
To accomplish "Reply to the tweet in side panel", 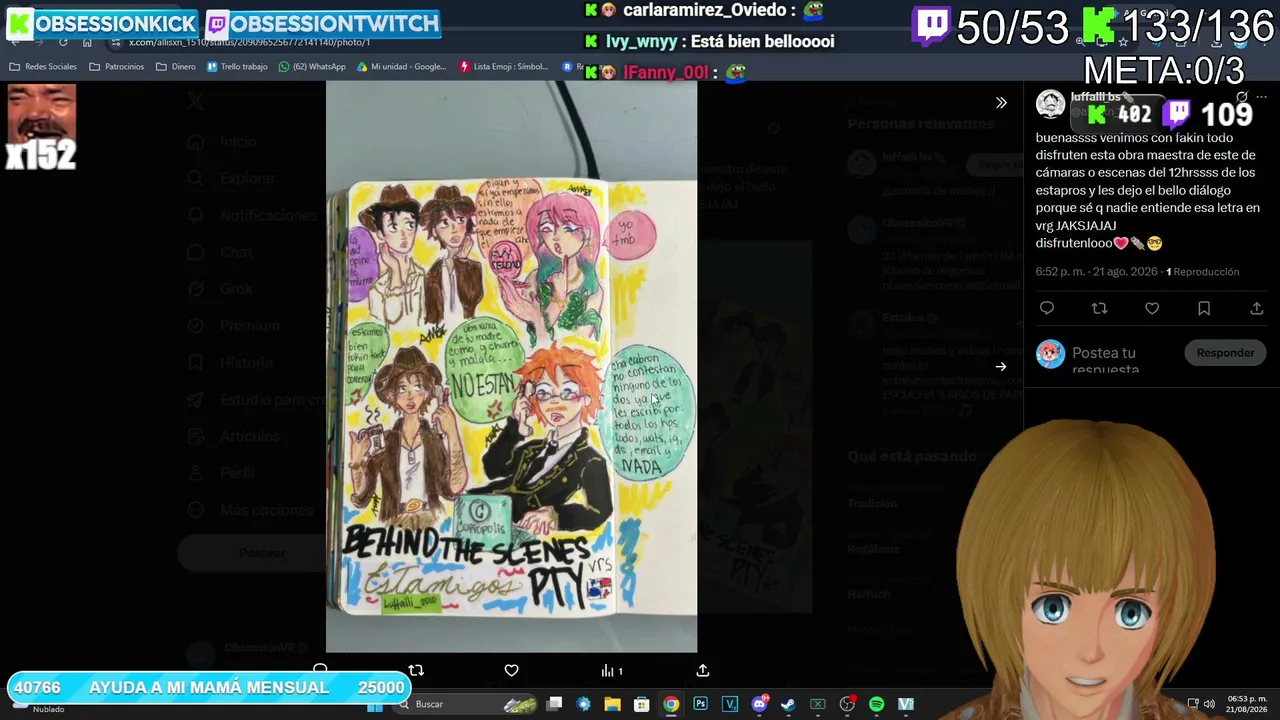I will click(1047, 309).
